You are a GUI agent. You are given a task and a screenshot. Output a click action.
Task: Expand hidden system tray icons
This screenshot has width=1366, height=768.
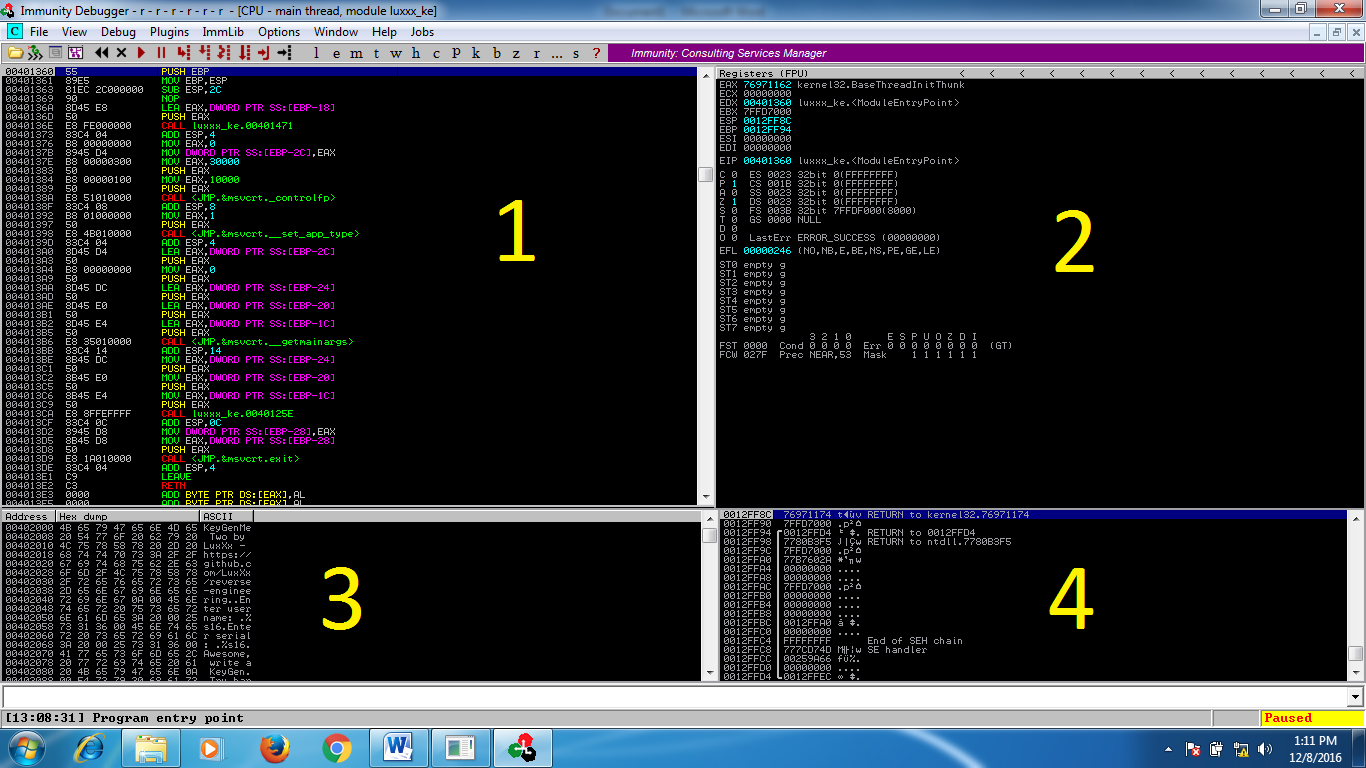click(1168, 747)
